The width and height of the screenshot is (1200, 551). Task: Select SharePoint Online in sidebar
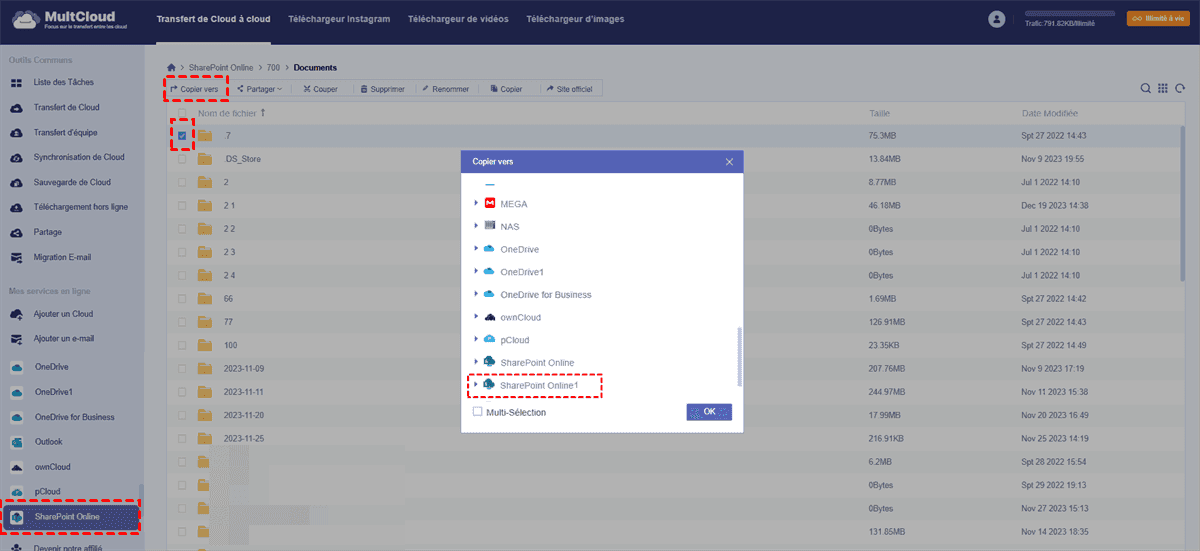tap(72, 516)
